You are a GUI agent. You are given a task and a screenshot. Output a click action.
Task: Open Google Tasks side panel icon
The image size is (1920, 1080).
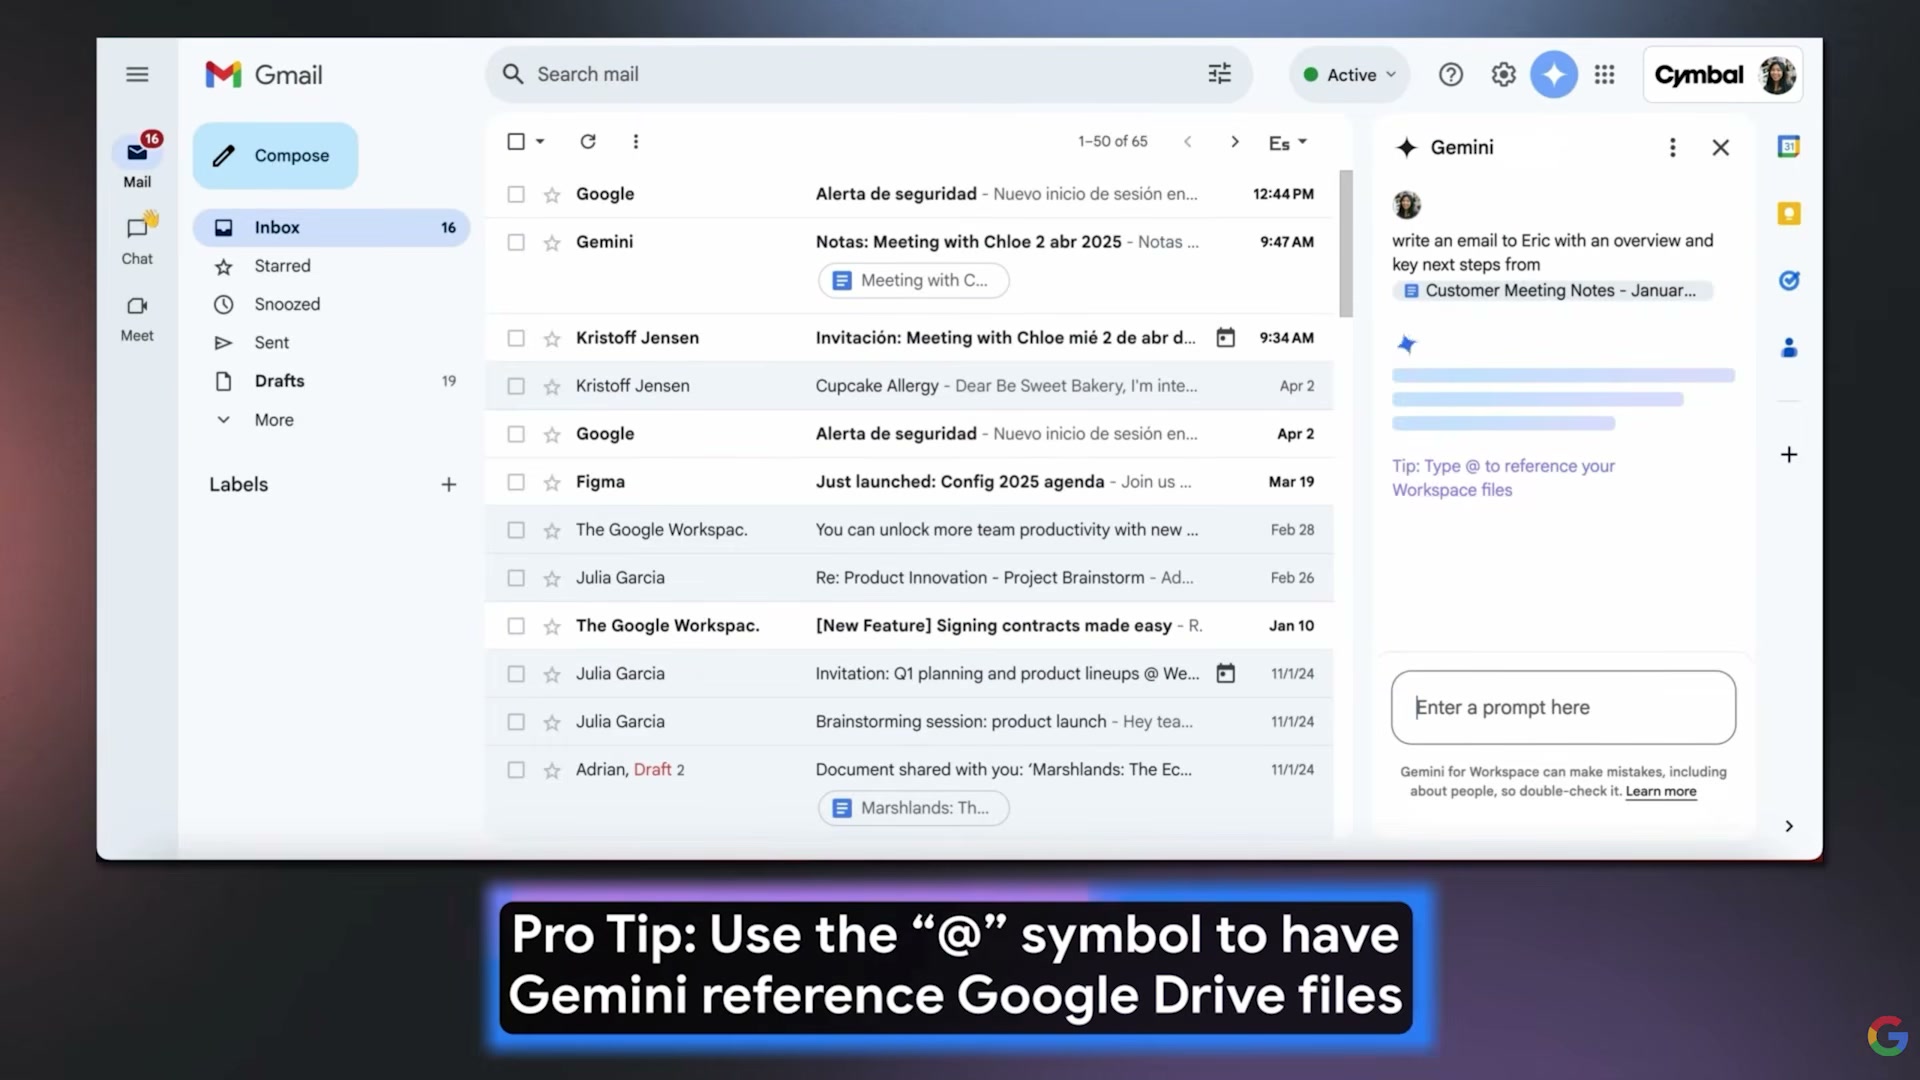click(x=1789, y=281)
